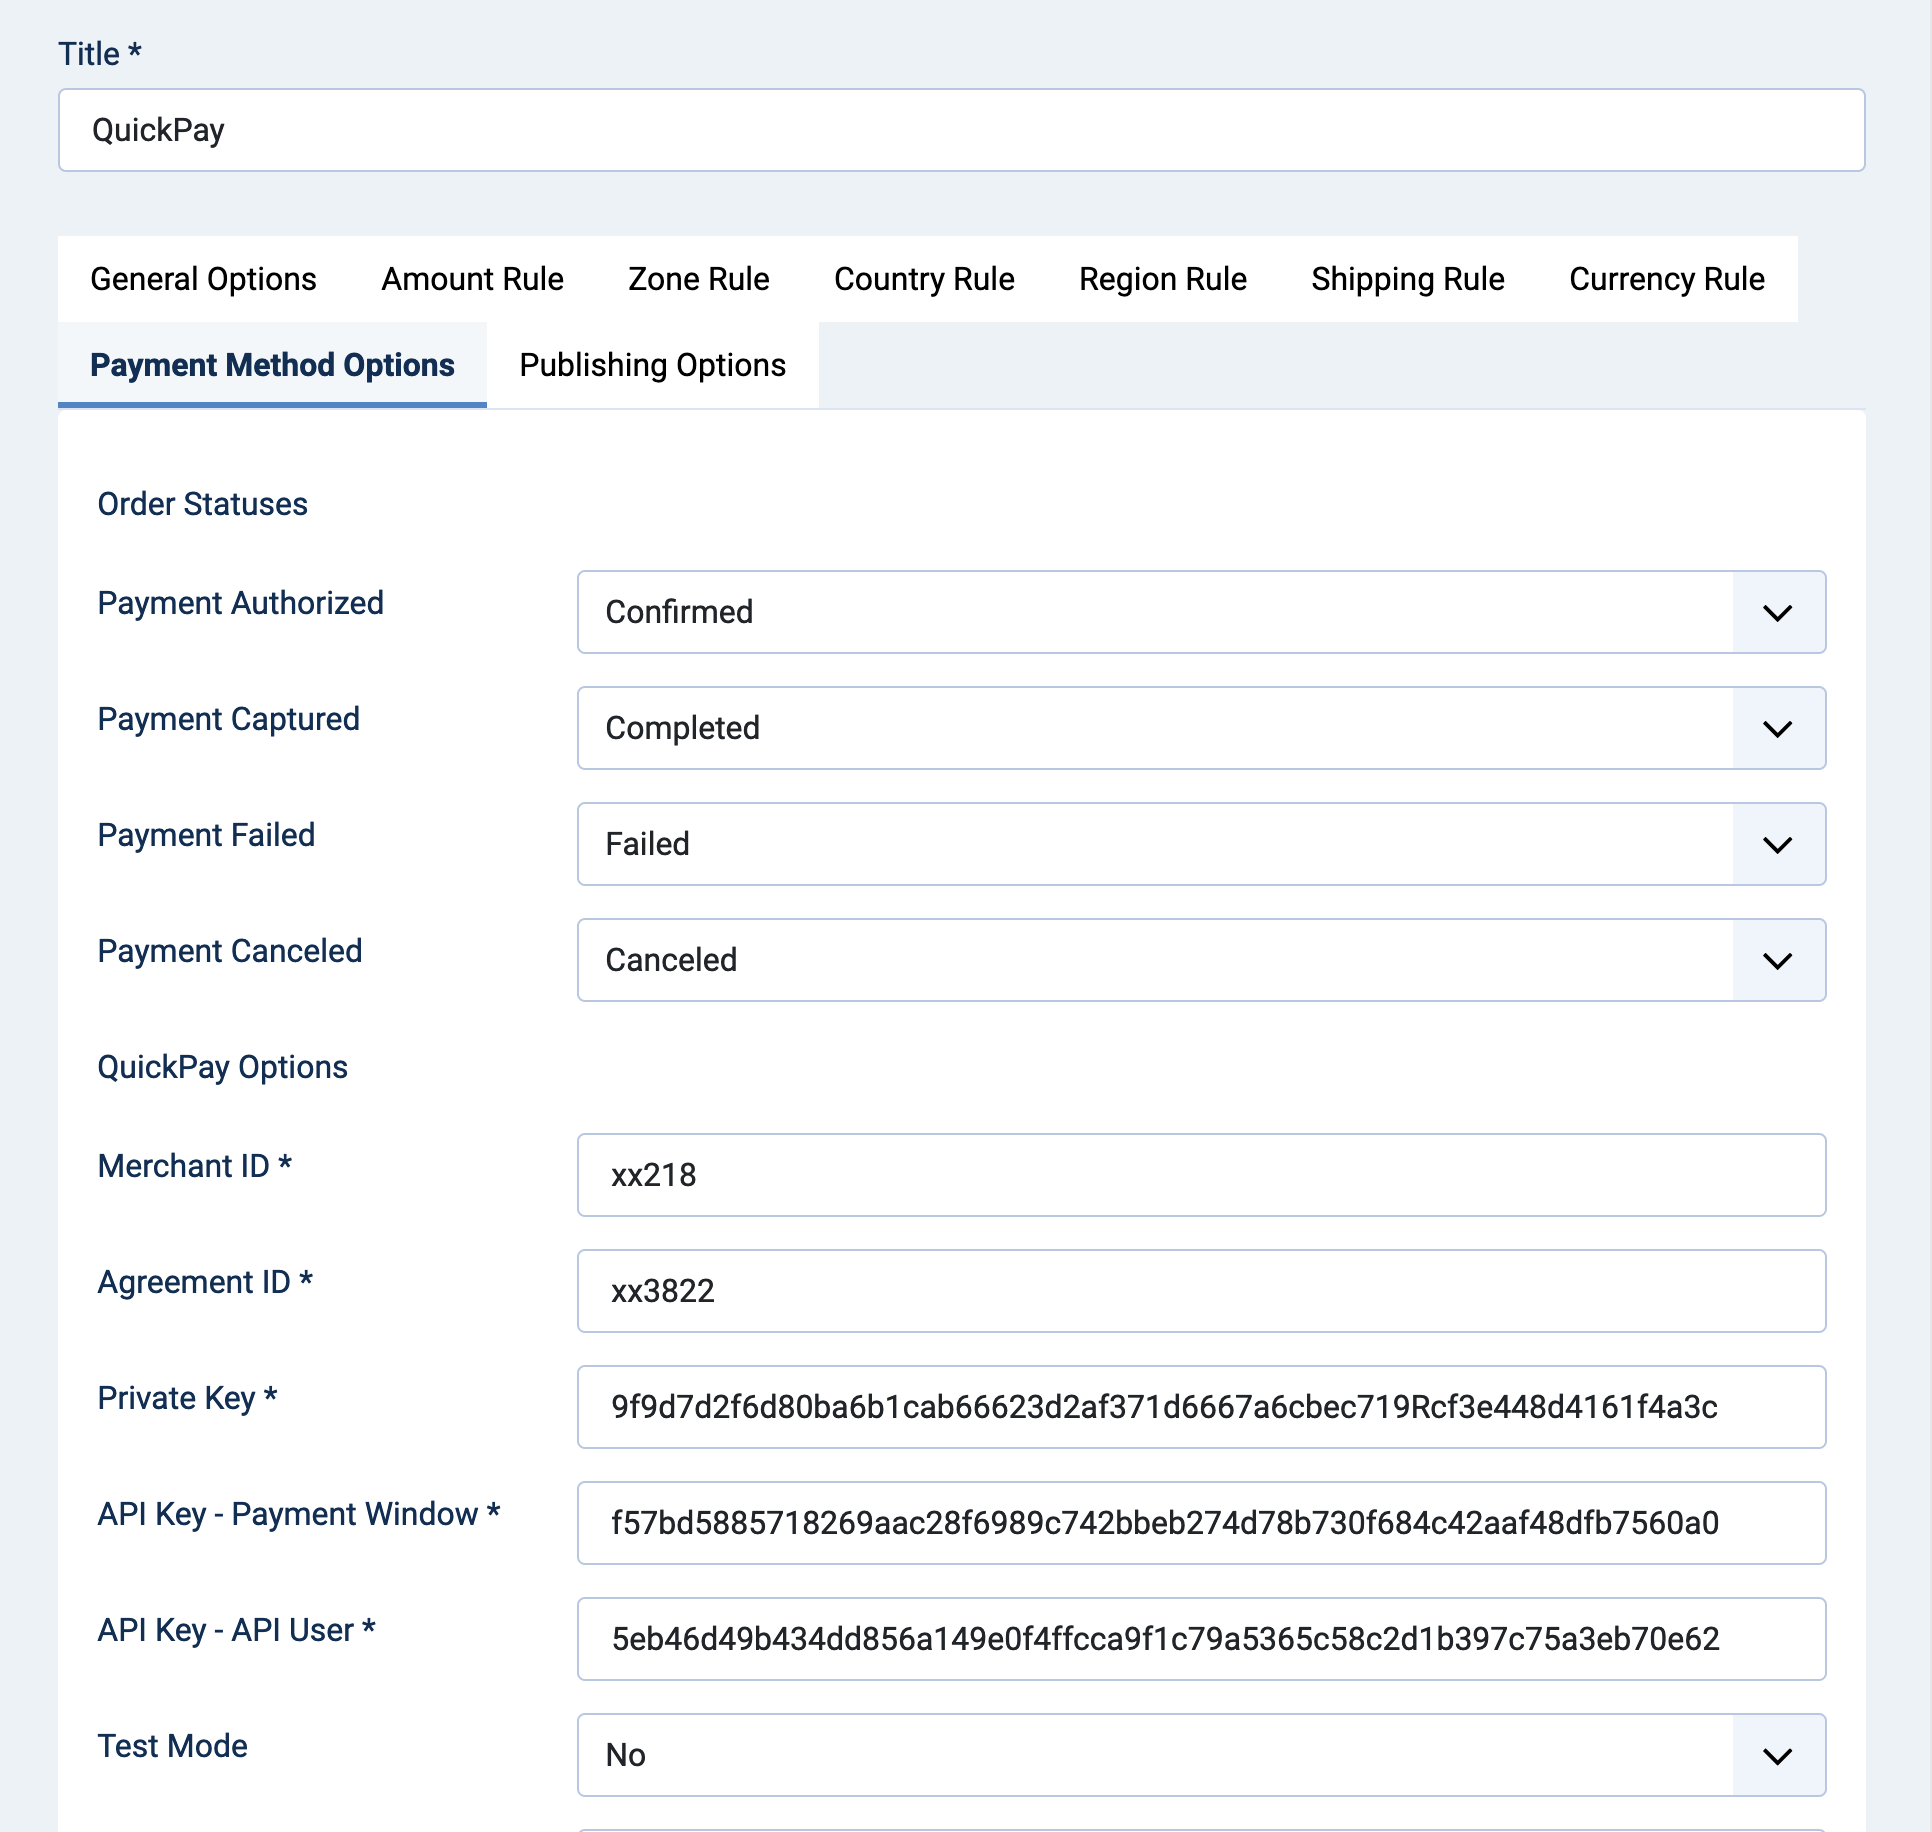Open the Payment Authorized status dropdown
This screenshot has height=1832, width=1932.
[x=1777, y=612]
